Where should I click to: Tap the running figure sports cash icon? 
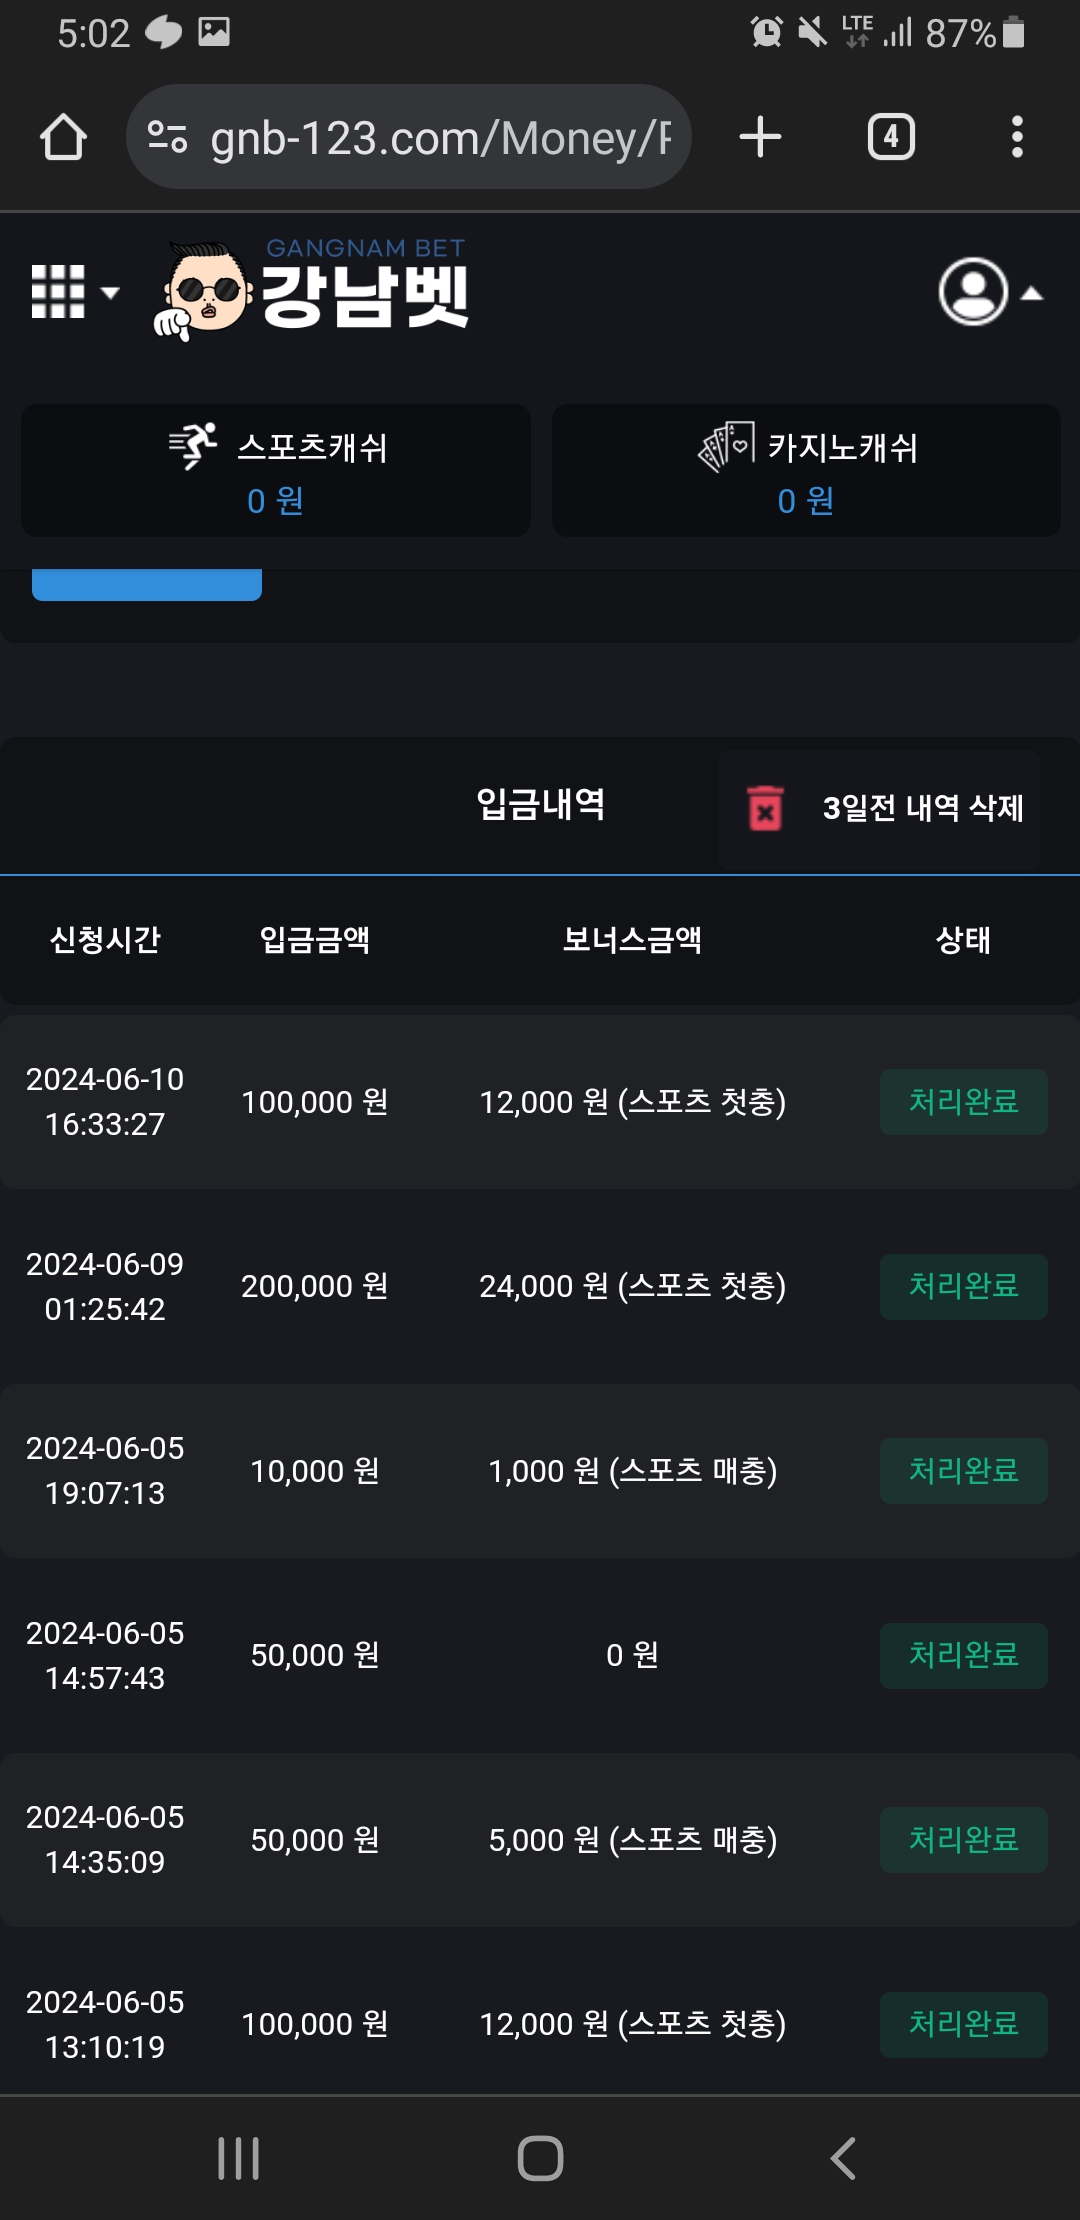tap(194, 445)
